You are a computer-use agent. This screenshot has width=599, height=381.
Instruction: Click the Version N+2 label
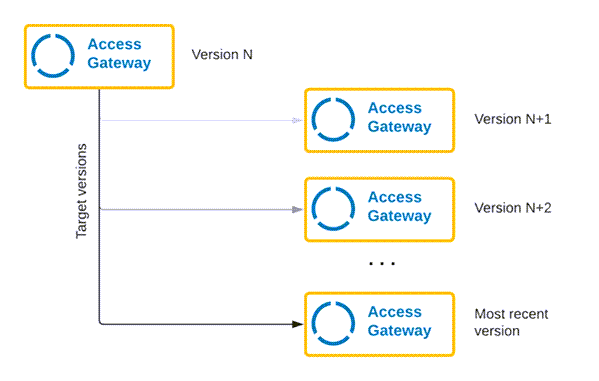[513, 208]
